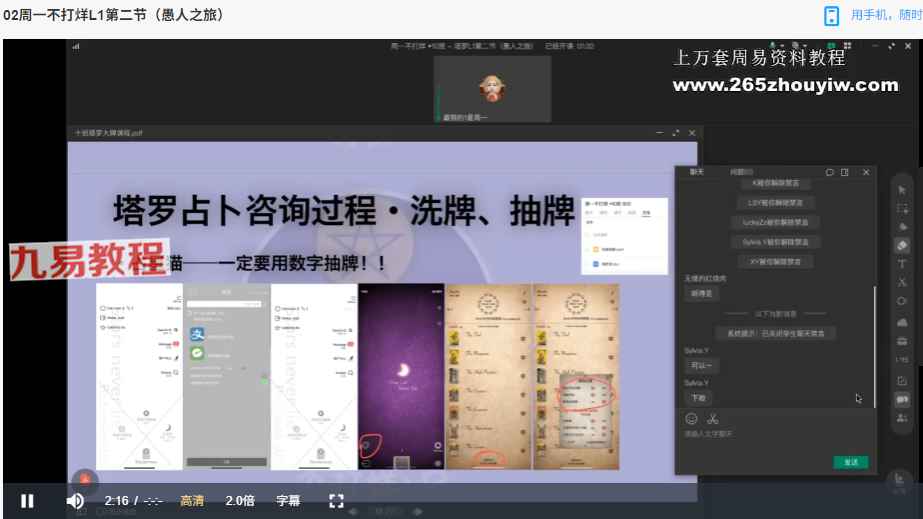Click the green 发送 send button
Viewport: 923px width, 519px height.
click(x=850, y=462)
